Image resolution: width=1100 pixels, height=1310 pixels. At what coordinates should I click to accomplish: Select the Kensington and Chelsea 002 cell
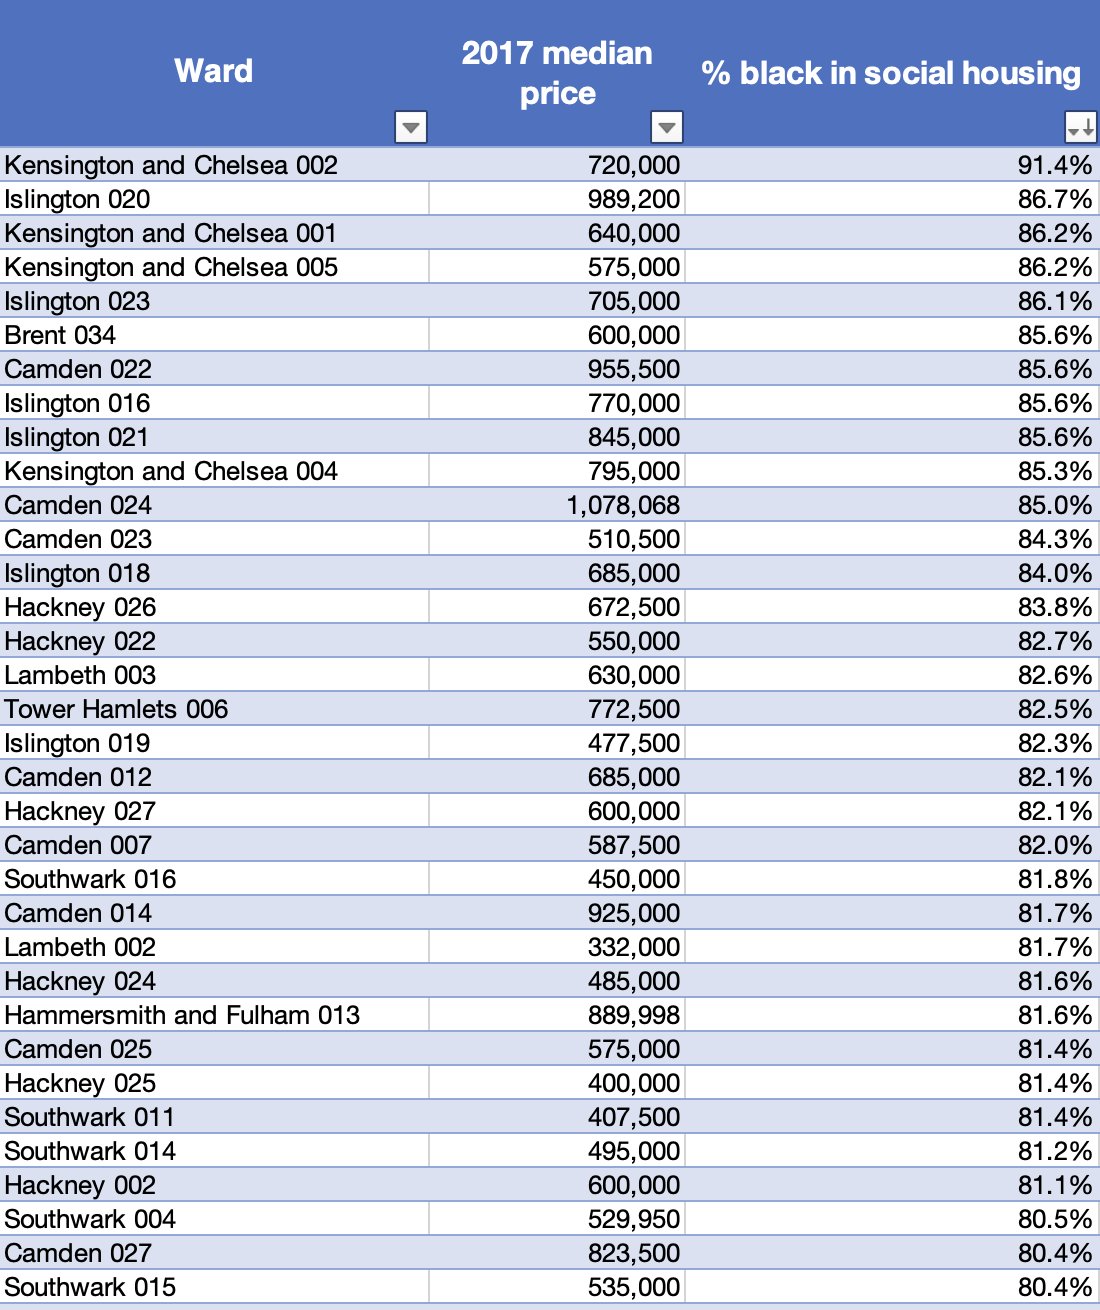coord(214,165)
